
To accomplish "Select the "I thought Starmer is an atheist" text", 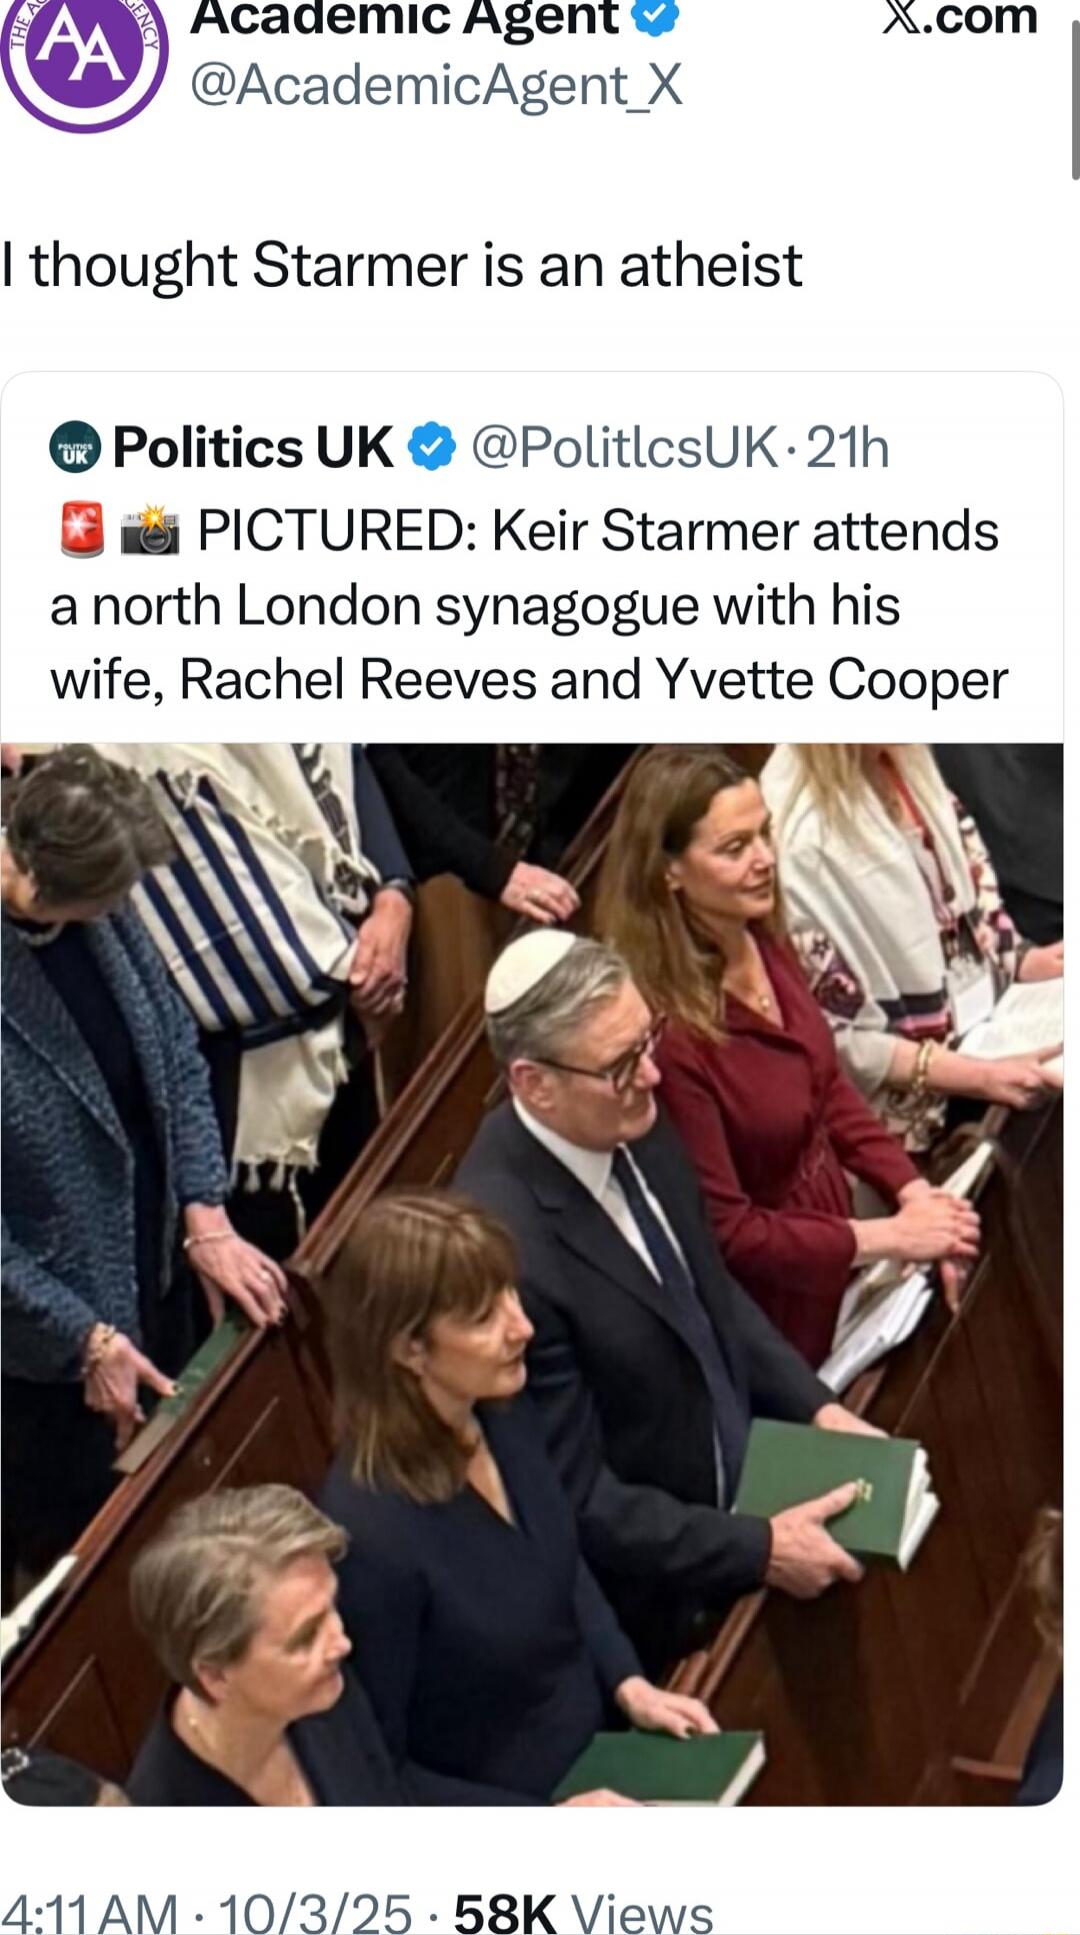I will [401, 266].
